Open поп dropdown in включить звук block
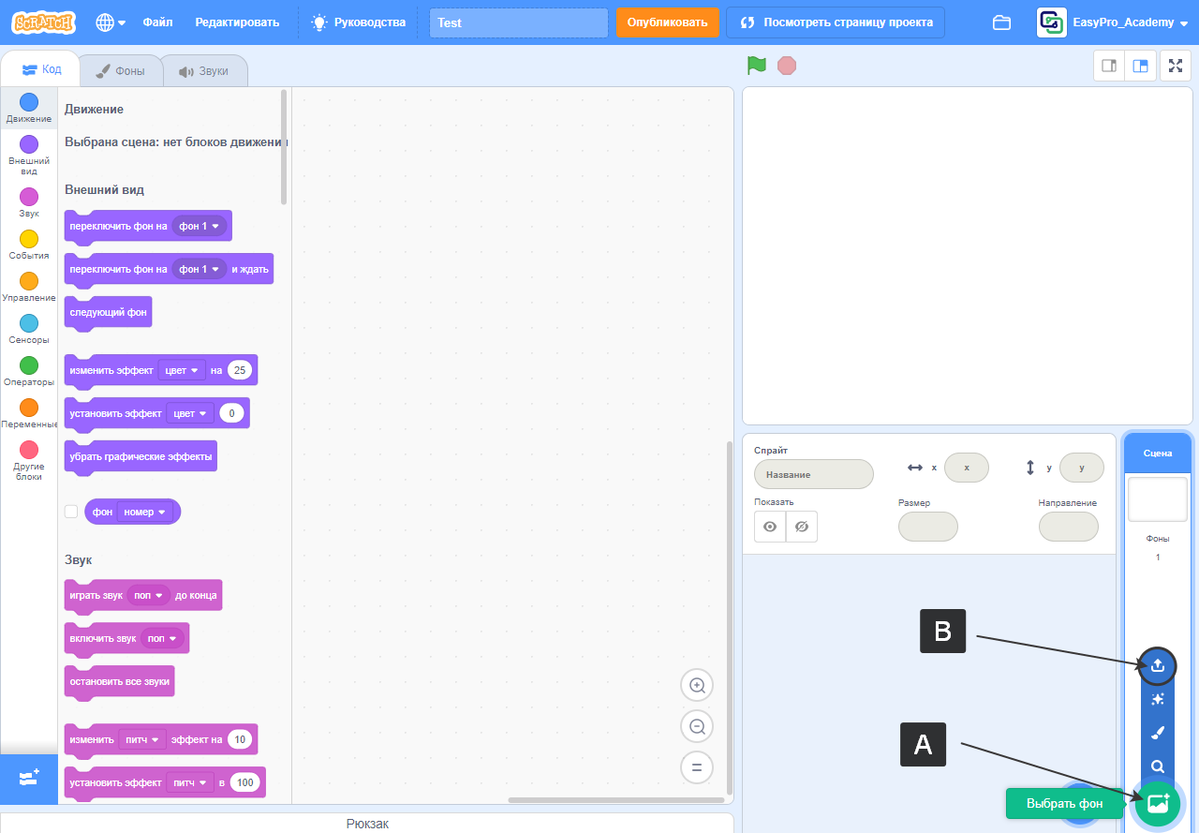The height and width of the screenshot is (833, 1199). (x=163, y=639)
